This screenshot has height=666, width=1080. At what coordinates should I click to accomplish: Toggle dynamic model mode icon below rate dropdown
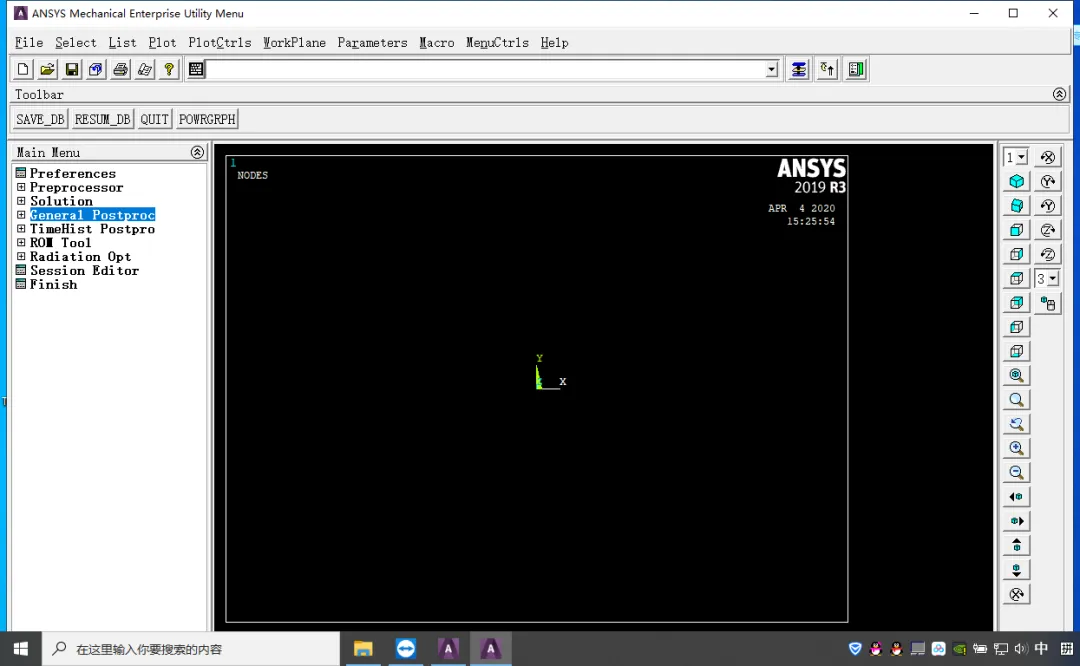tap(1048, 303)
